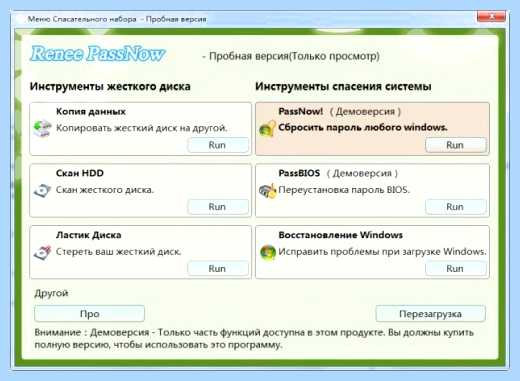Click the Восстановление Windows logo icon

[x=268, y=252]
